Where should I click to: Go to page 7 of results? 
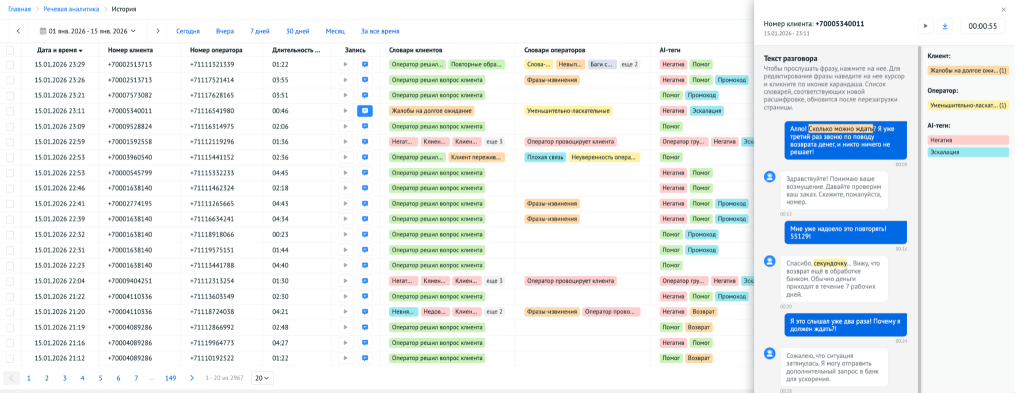(136, 378)
